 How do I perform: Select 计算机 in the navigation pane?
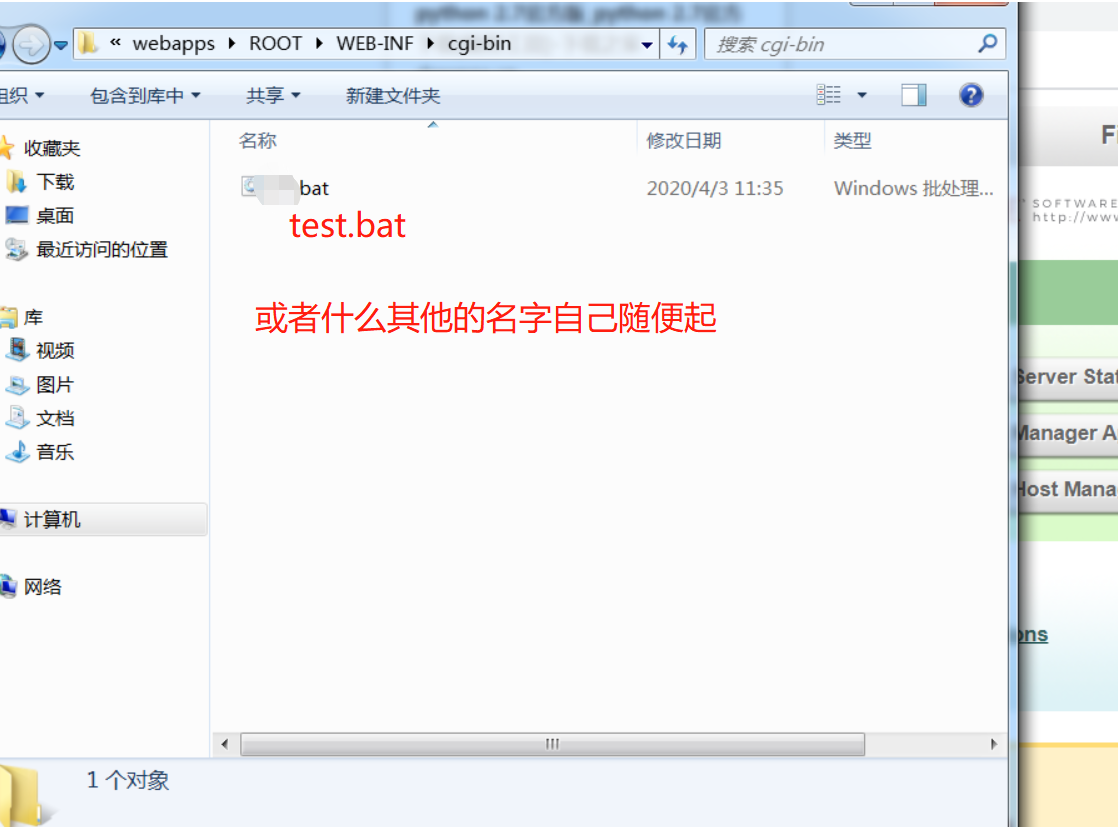click(52, 519)
